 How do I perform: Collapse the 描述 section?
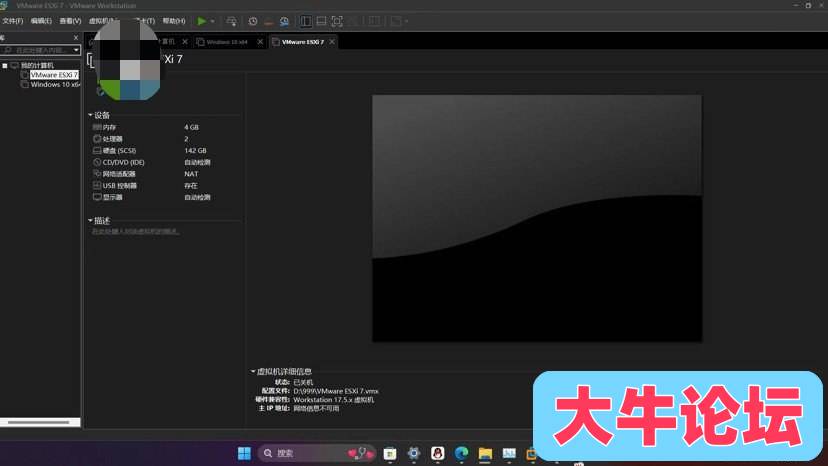coord(90,221)
